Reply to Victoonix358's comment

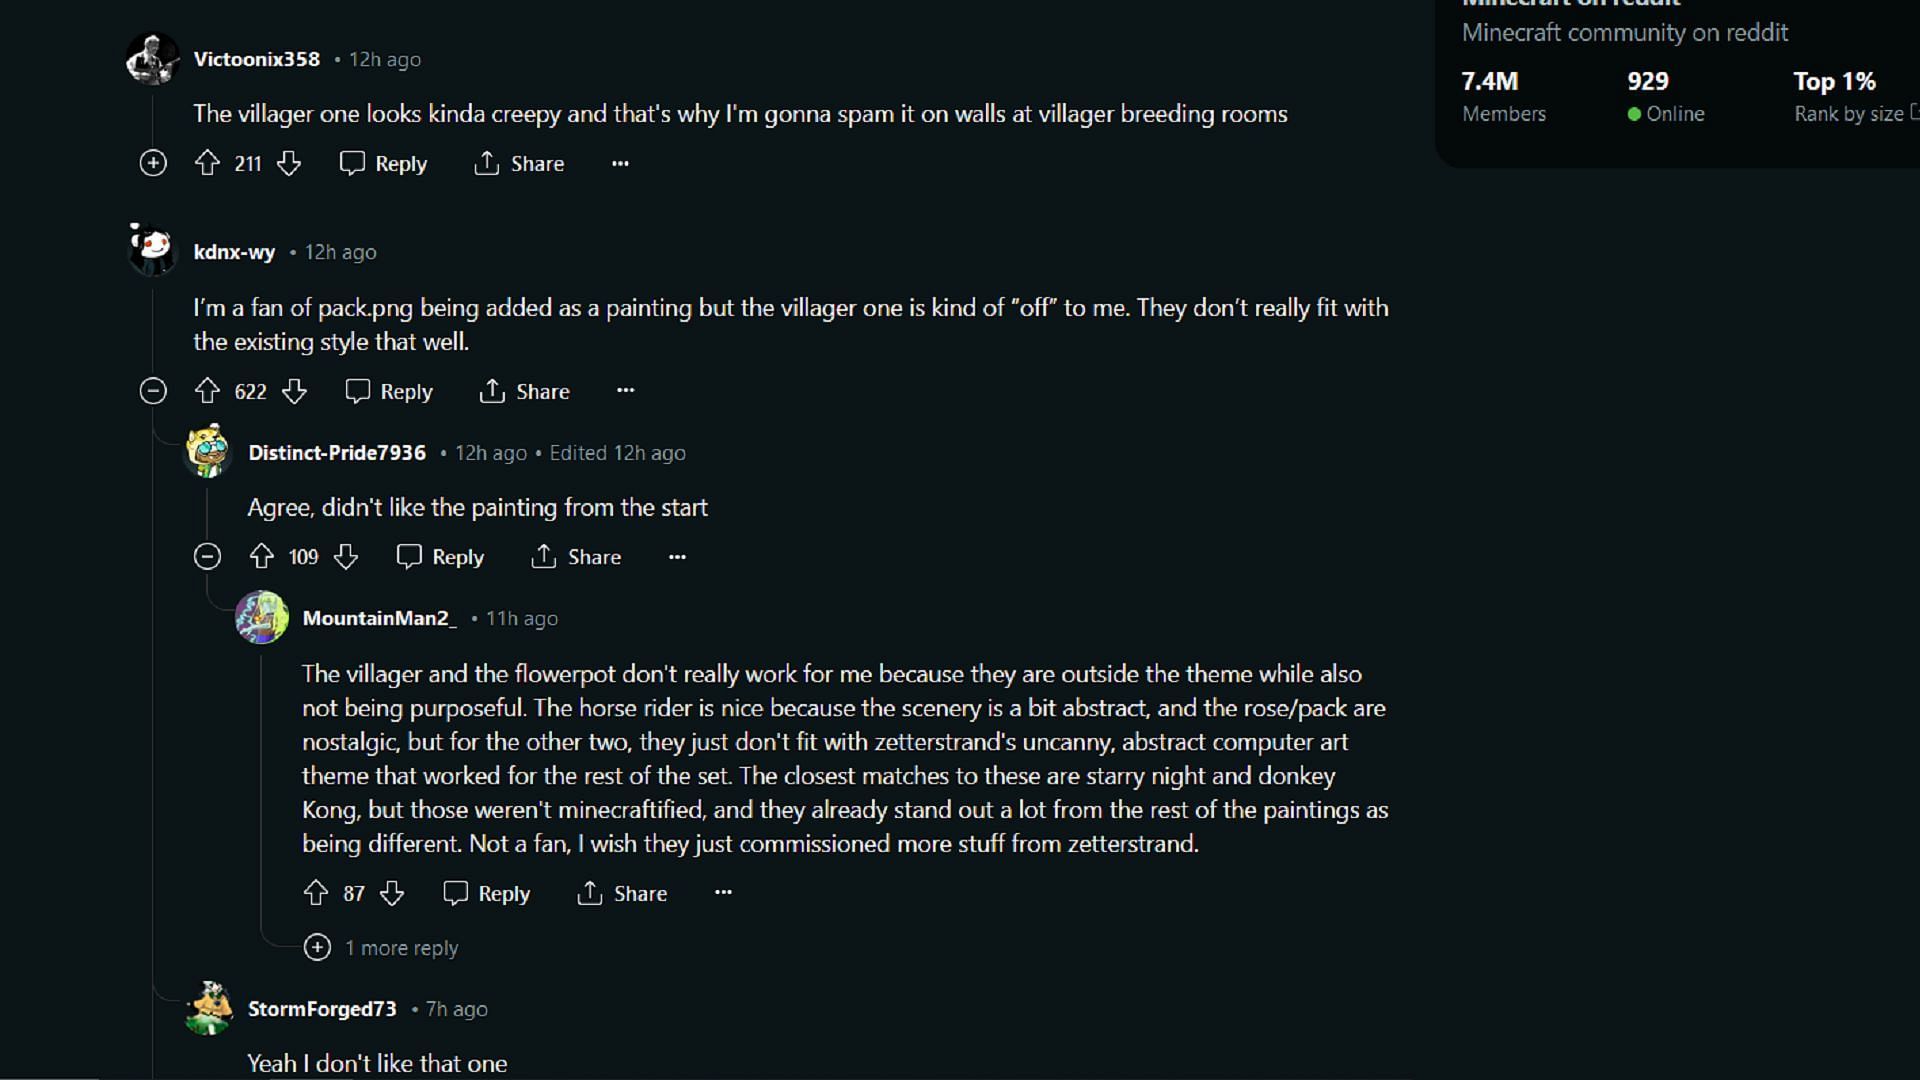point(382,162)
